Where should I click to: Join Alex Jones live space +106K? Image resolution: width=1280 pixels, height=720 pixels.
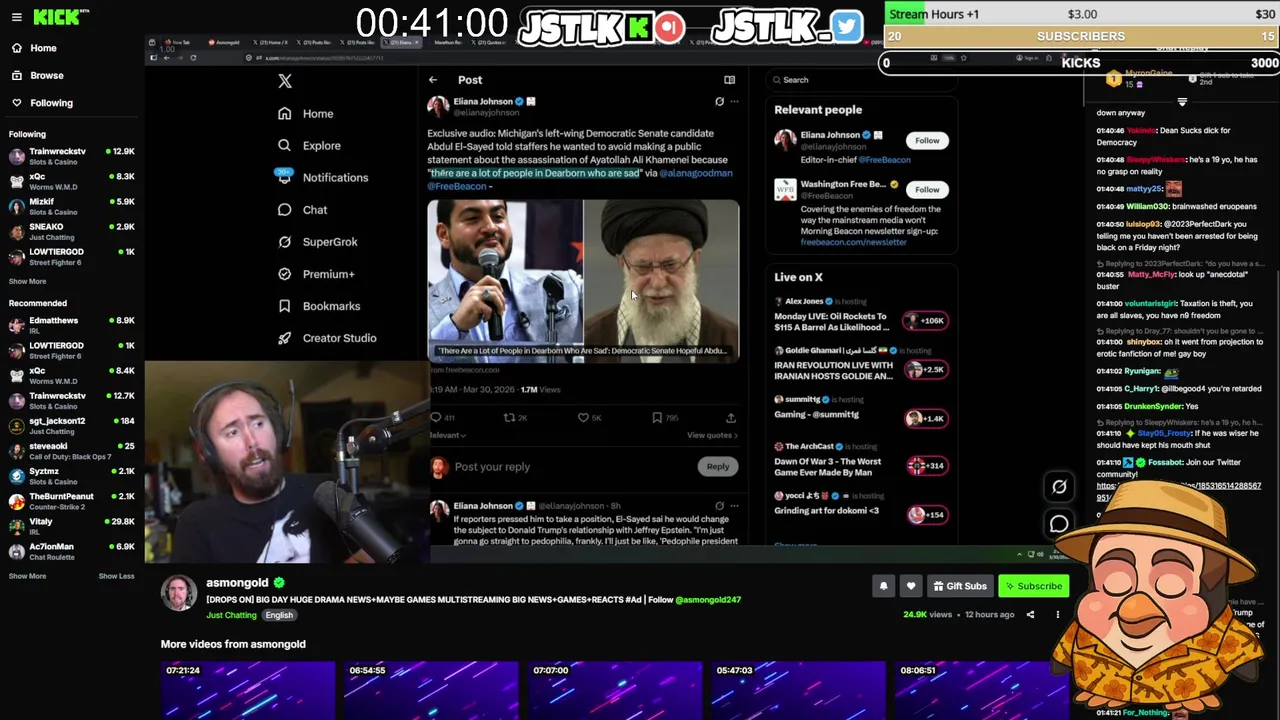[x=925, y=321]
